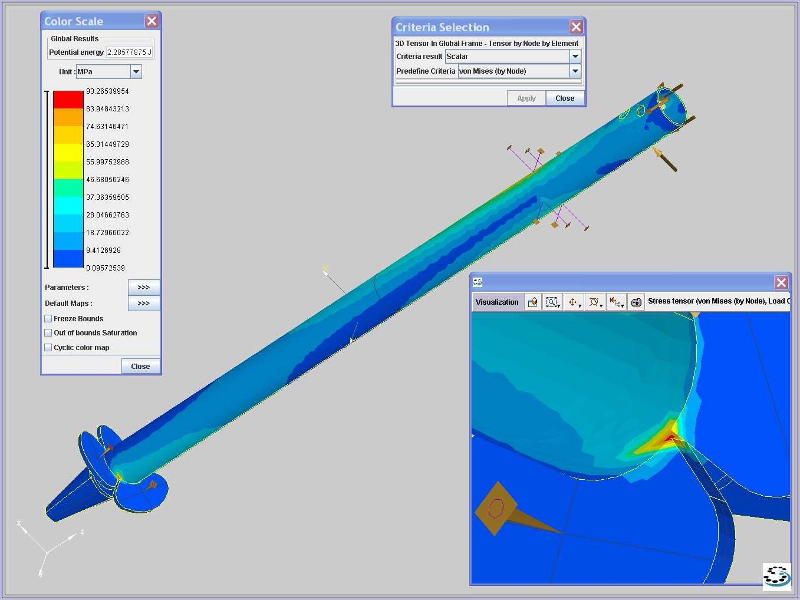Click the Potential energy value field
Viewport: 800px width, 600px height.
tap(129, 52)
